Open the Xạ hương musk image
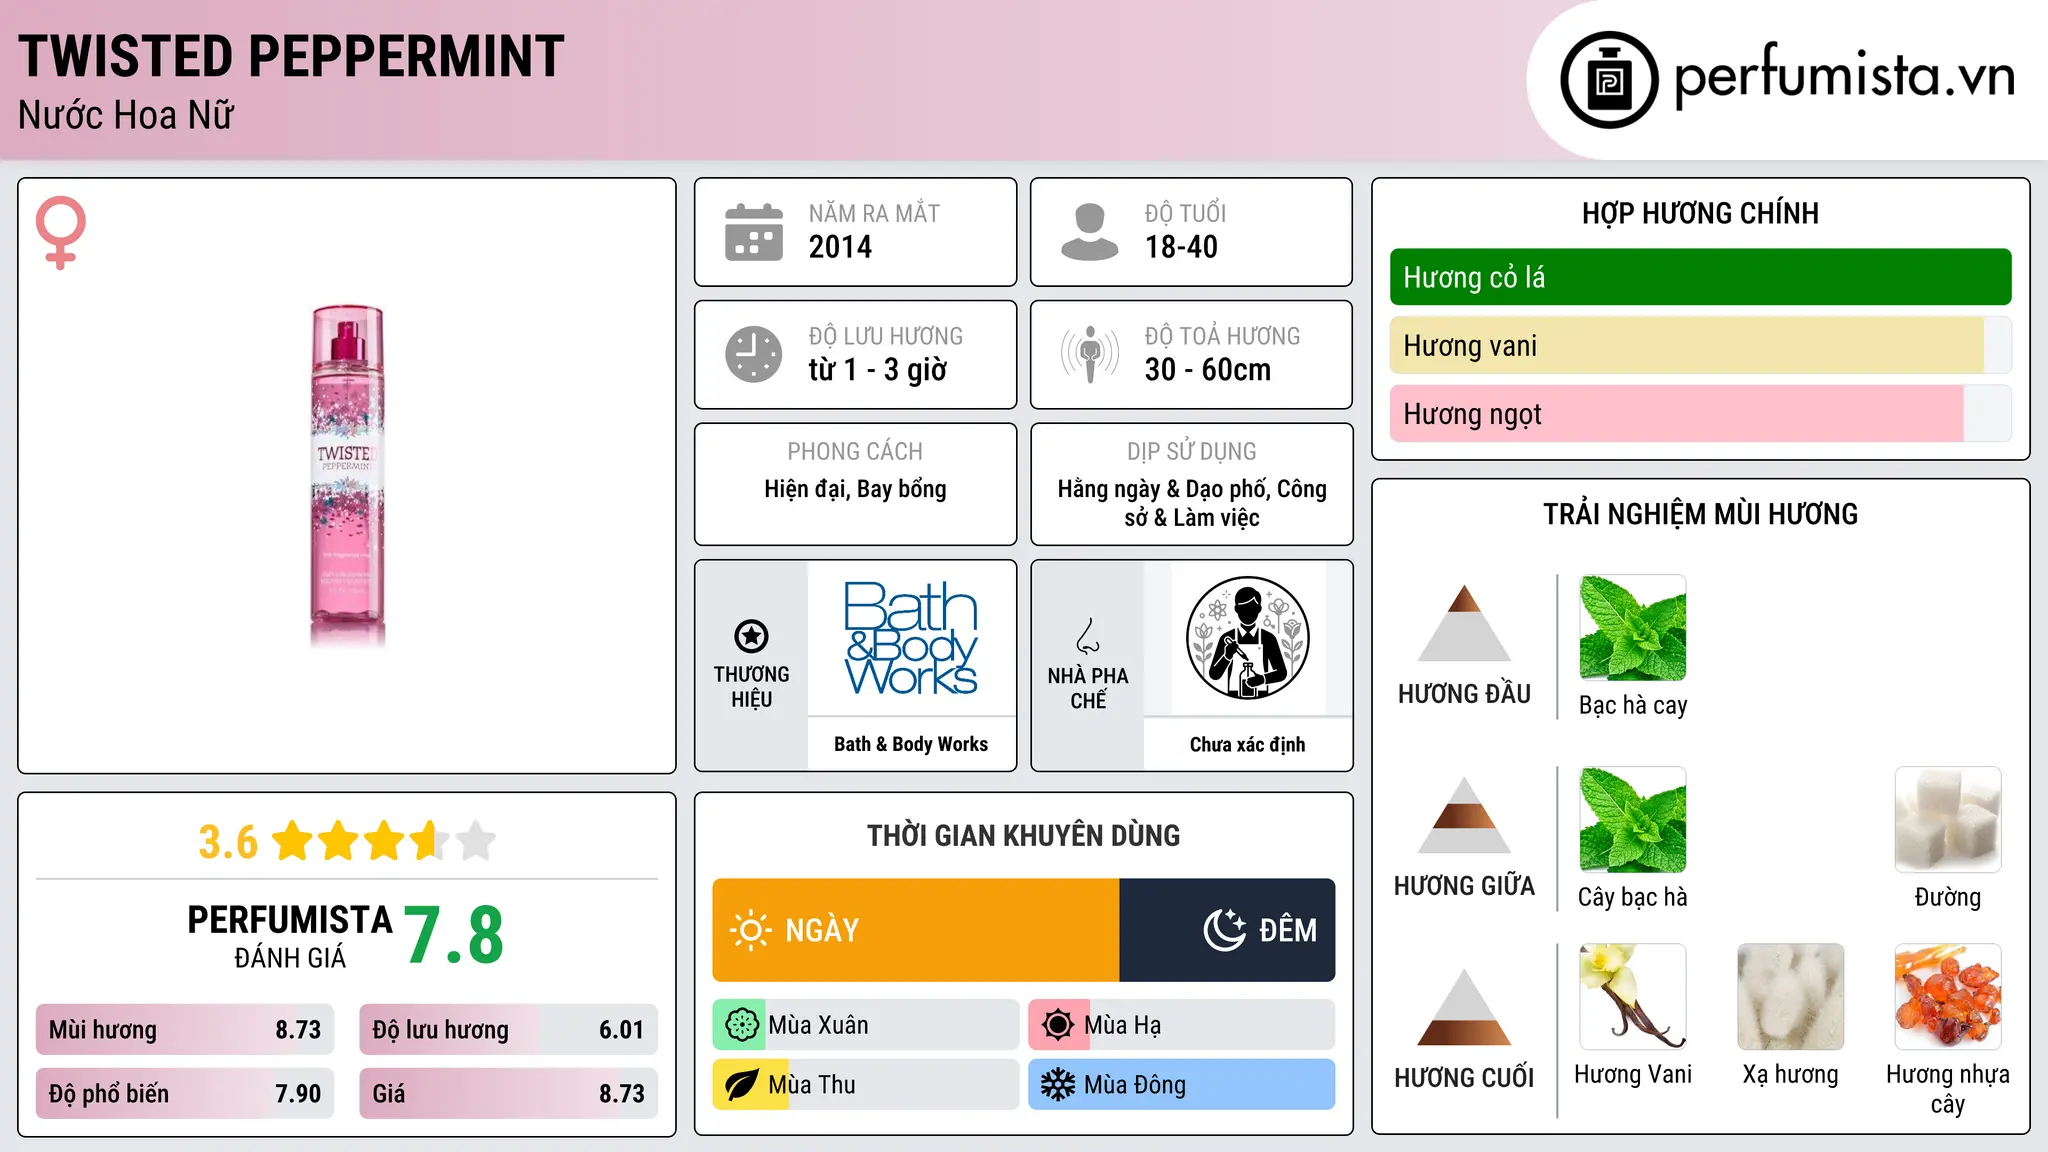Viewport: 2048px width, 1152px height. [1791, 997]
